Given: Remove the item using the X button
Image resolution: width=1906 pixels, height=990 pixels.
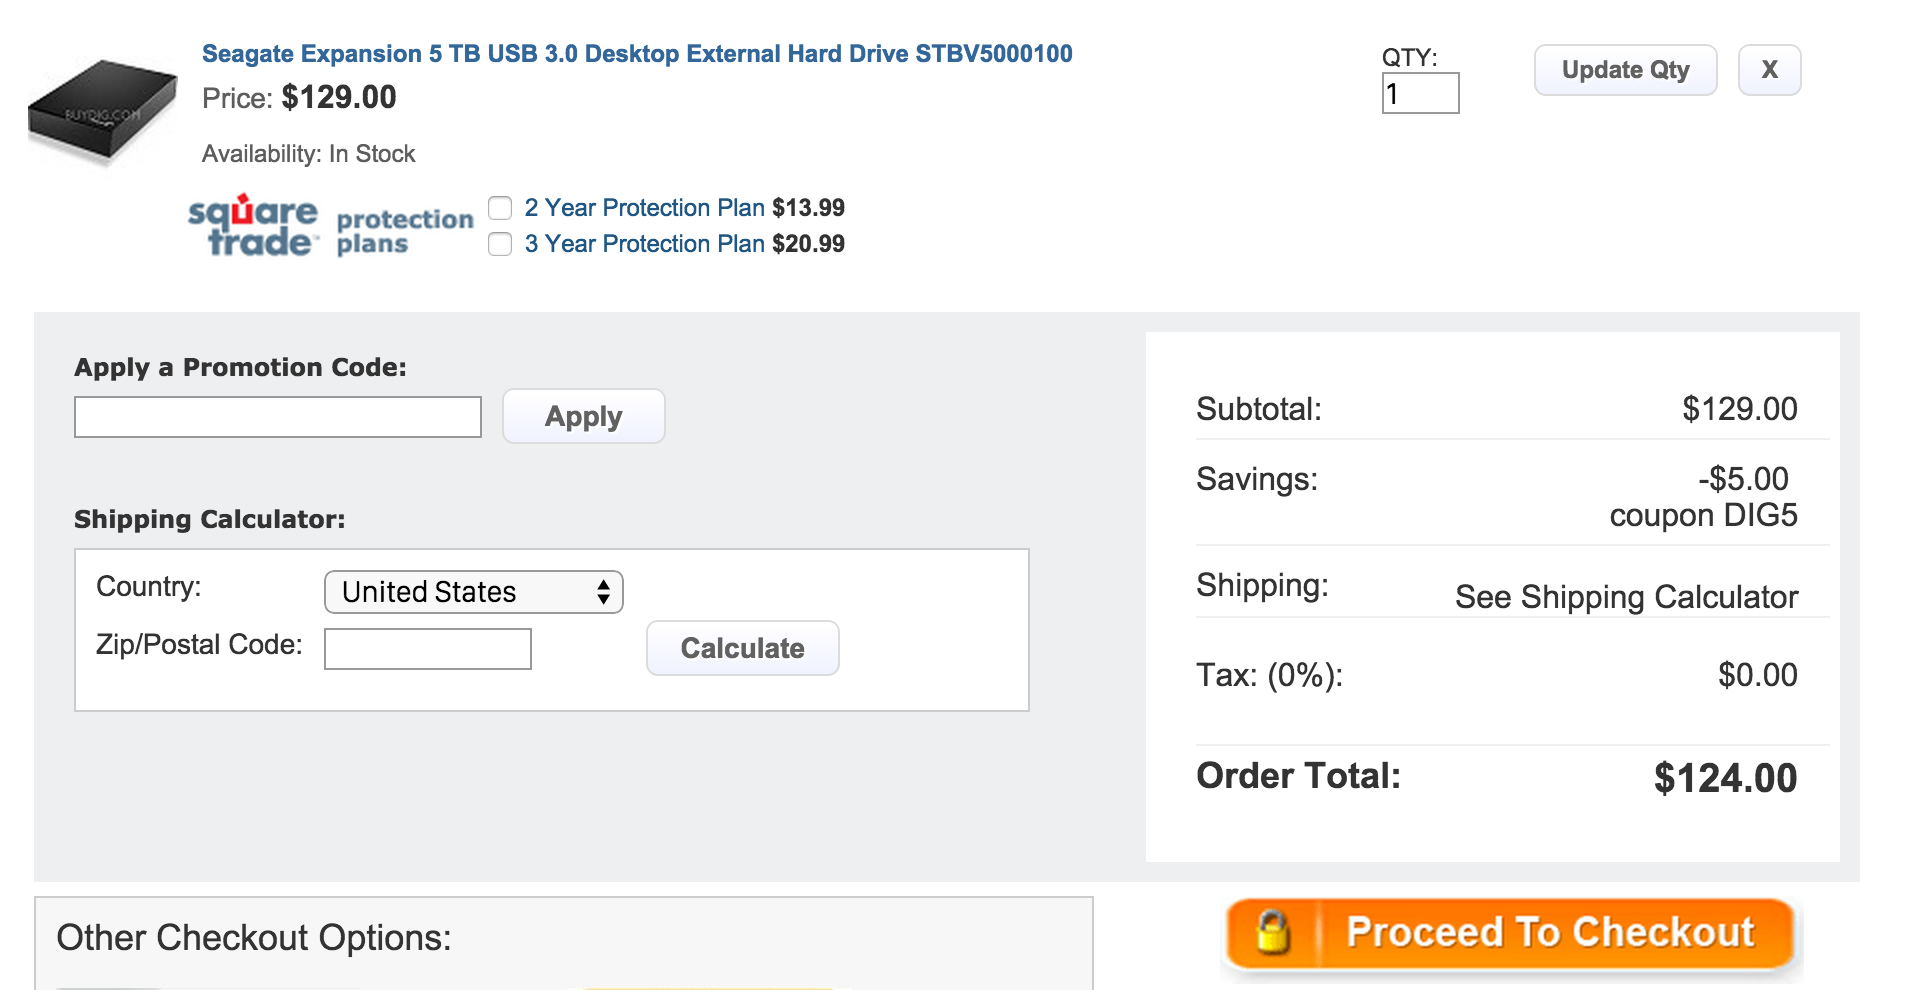Looking at the screenshot, I should pyautogui.click(x=1769, y=70).
